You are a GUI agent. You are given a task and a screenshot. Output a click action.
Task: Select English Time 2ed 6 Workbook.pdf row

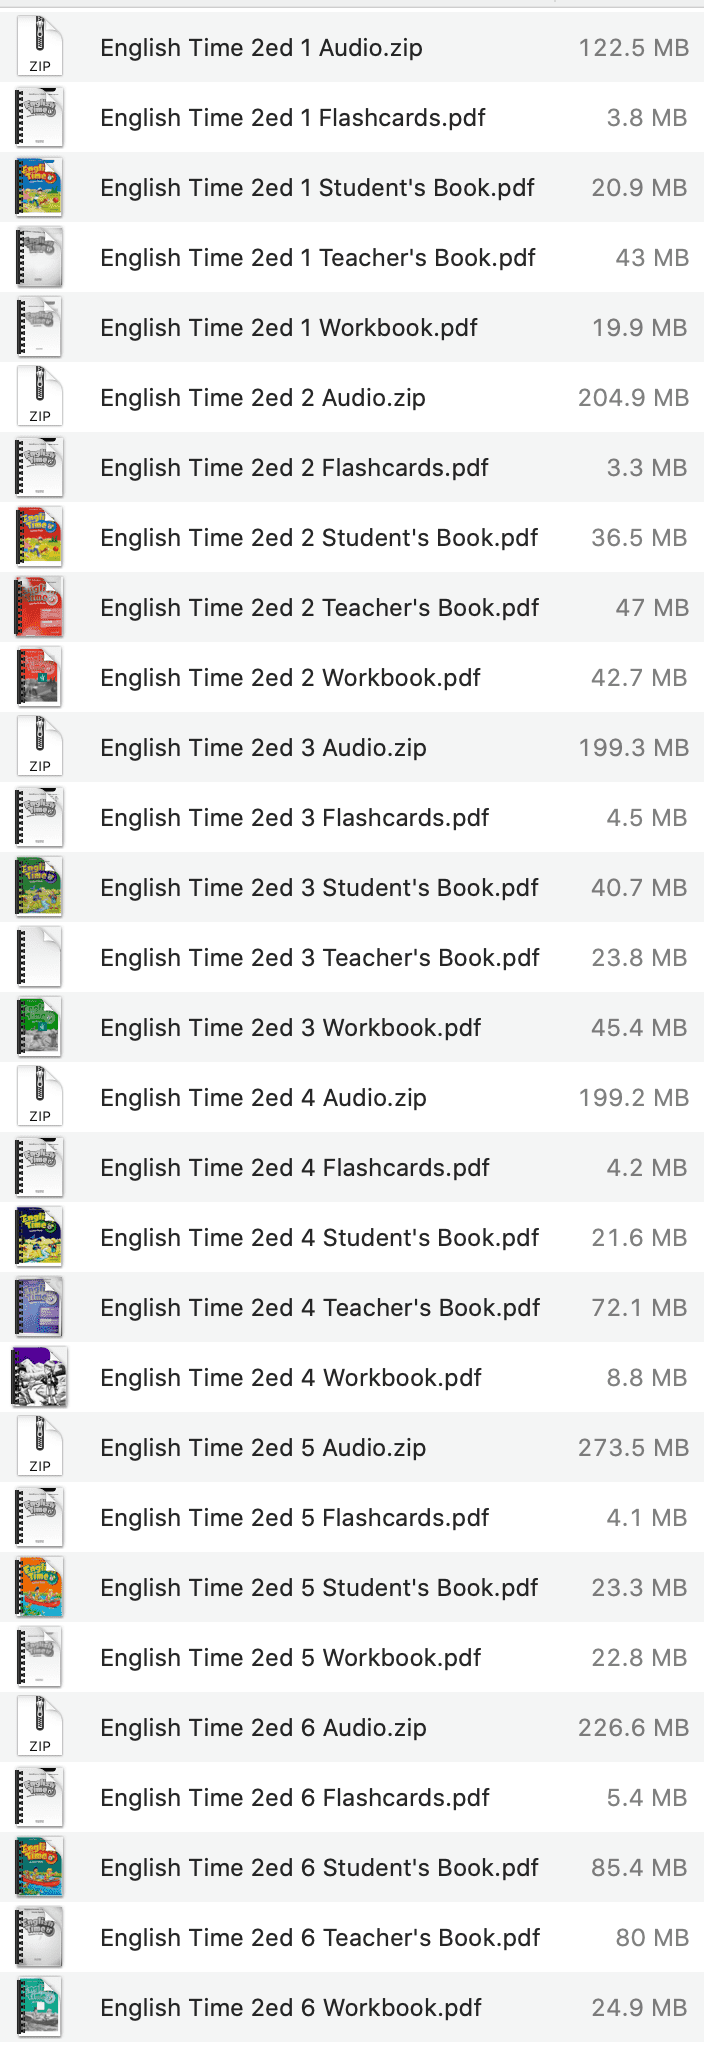[x=289, y=2007]
